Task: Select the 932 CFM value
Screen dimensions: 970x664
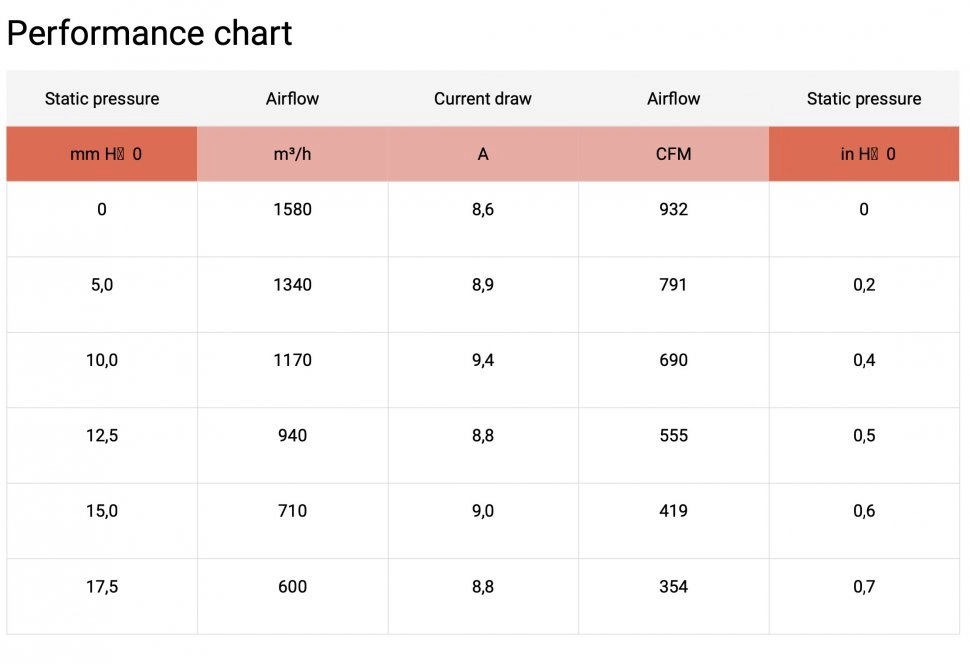Action: tap(673, 210)
